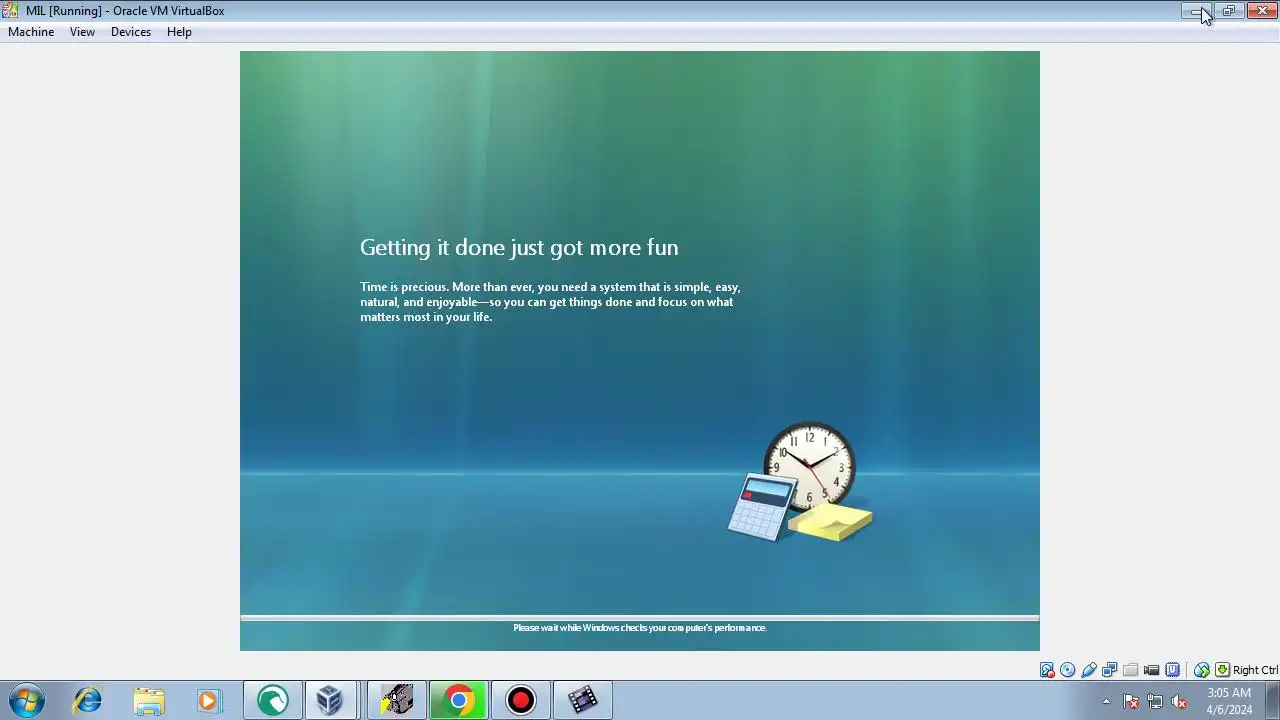Image resolution: width=1280 pixels, height=720 pixels.
Task: Switch to the VirtualBox taskbar button
Action: (330, 700)
